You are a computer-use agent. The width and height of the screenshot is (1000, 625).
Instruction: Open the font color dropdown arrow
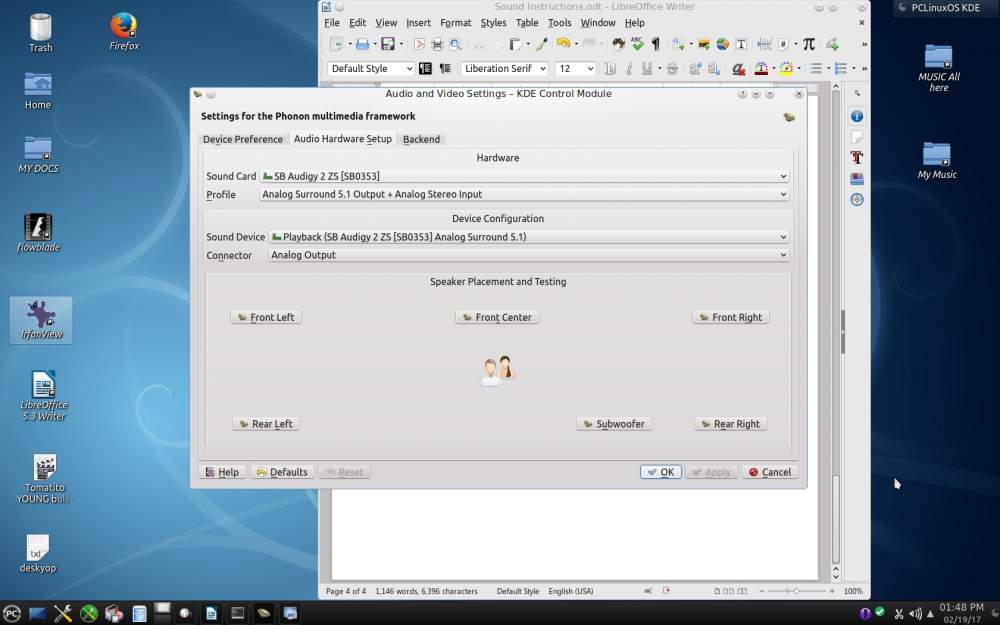click(x=773, y=69)
